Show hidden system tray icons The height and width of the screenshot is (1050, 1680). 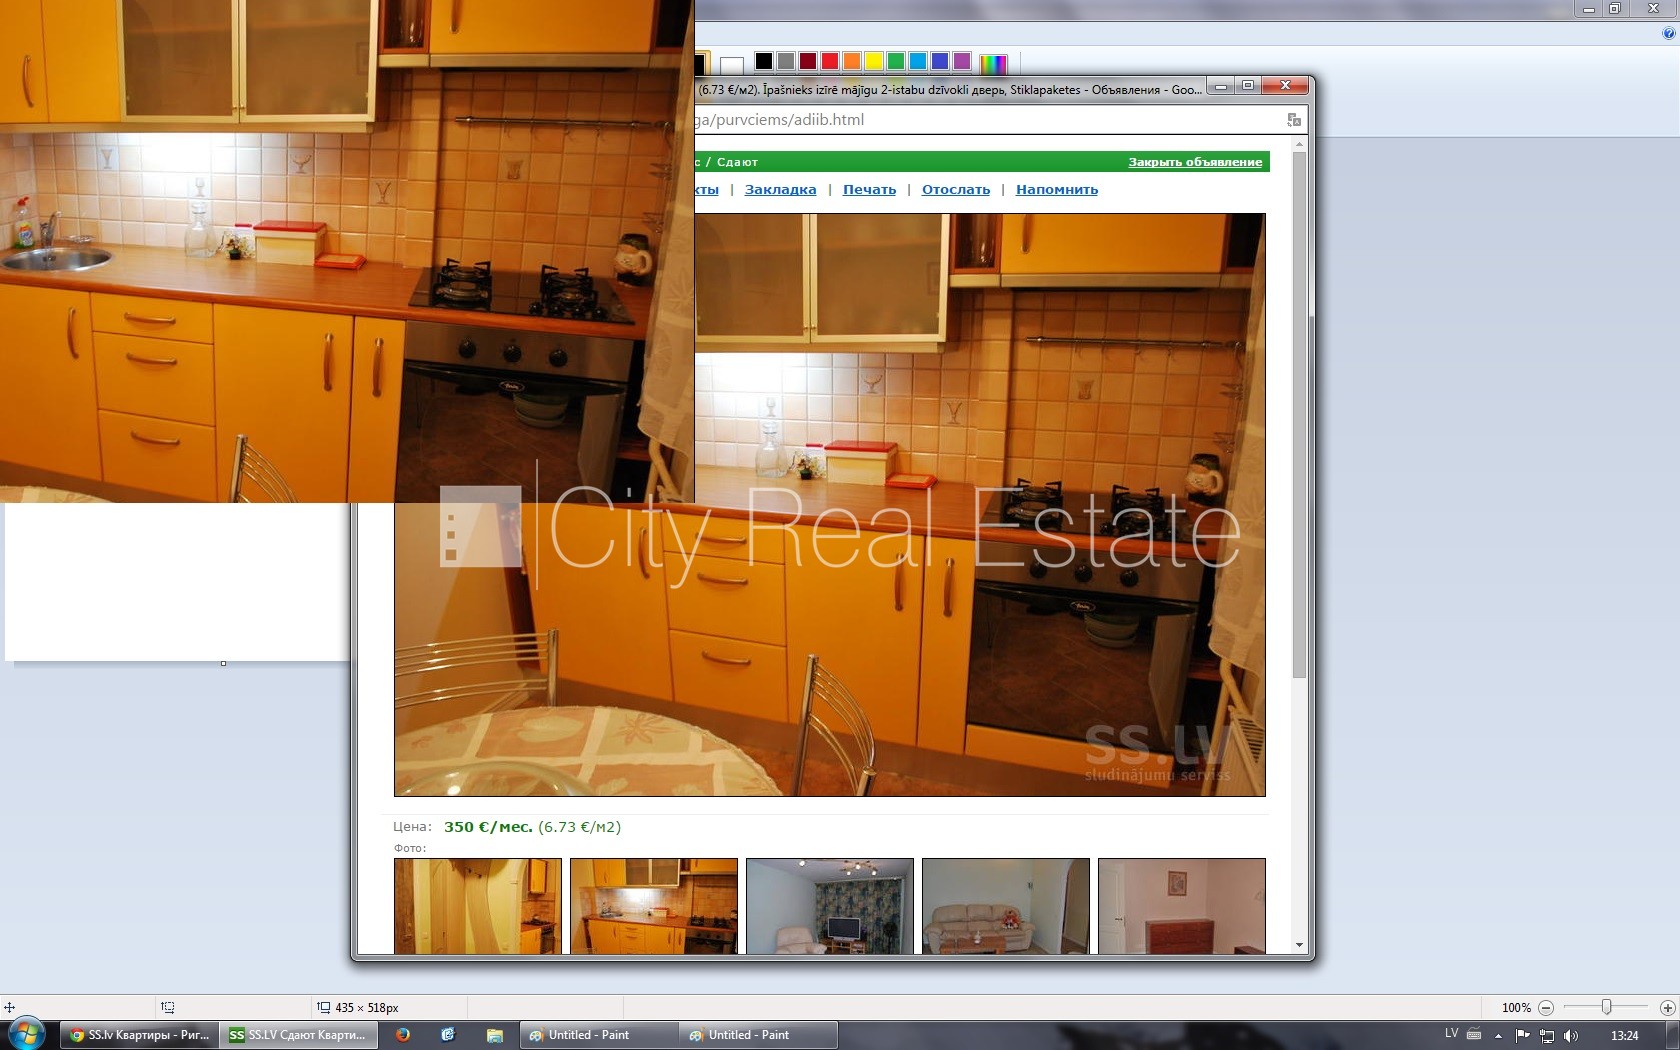(x=1498, y=1036)
